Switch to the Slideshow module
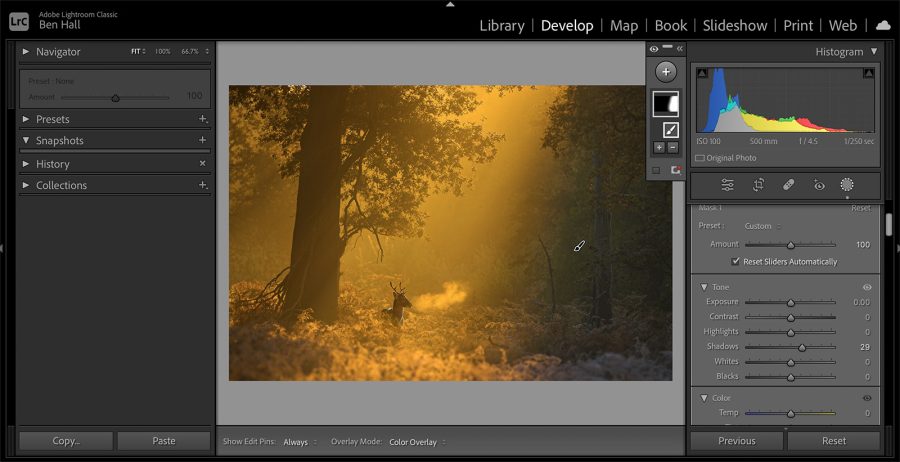The width and height of the screenshot is (900, 462). 735,26
